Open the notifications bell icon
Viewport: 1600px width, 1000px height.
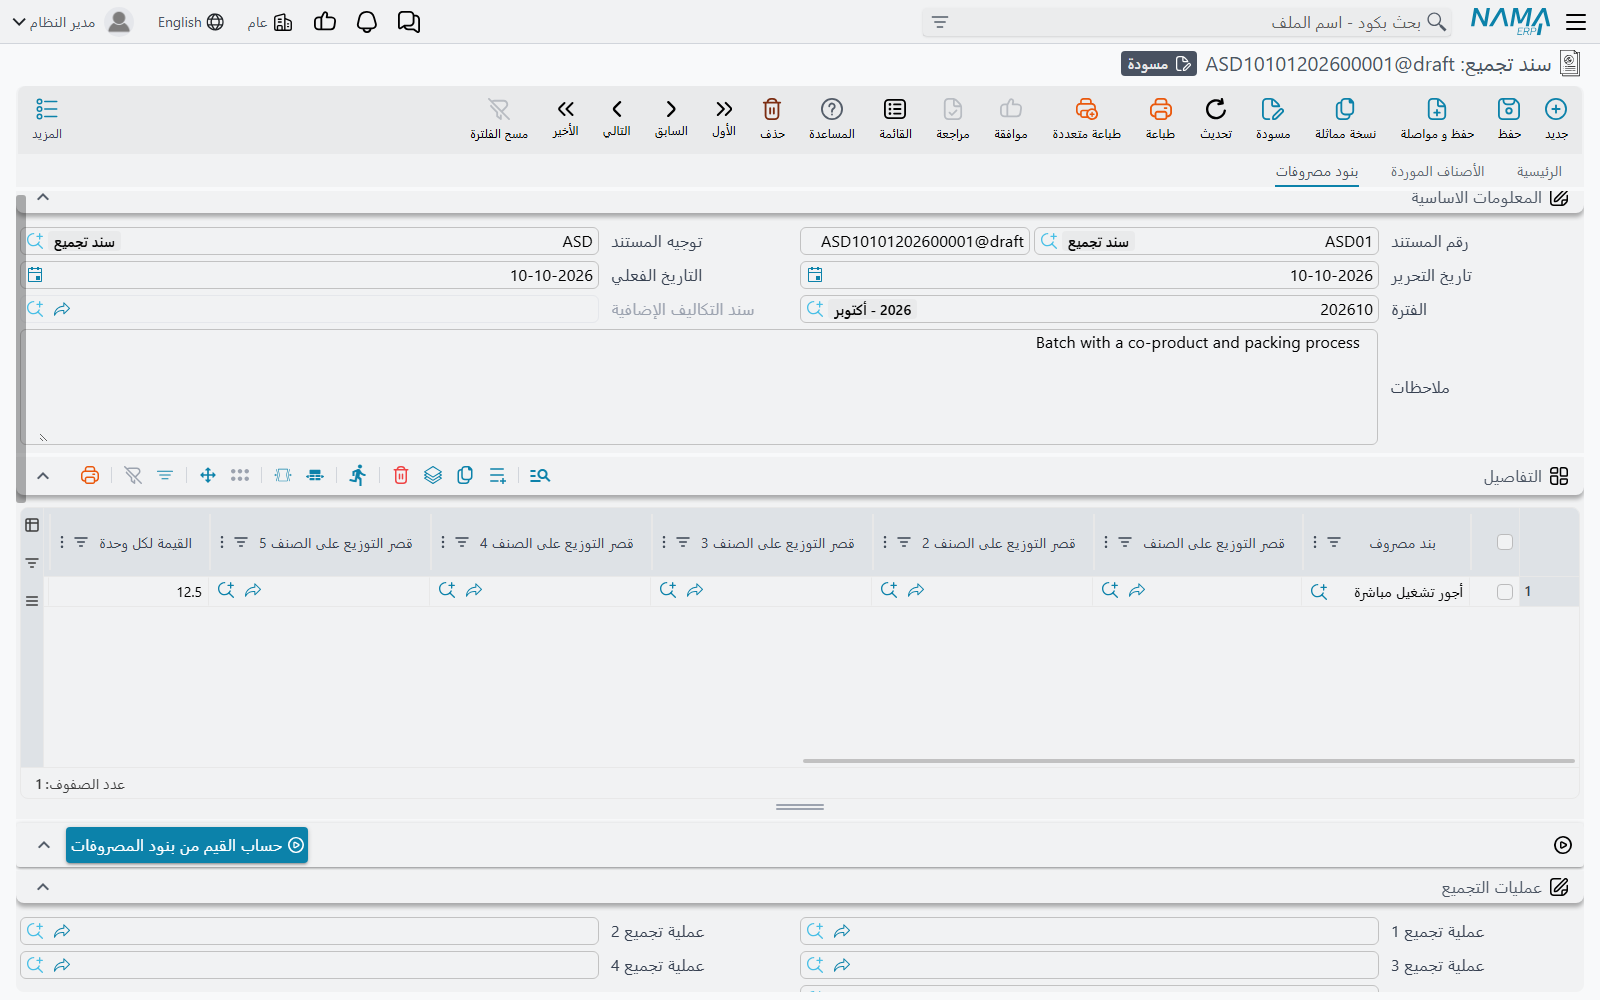pos(367,22)
